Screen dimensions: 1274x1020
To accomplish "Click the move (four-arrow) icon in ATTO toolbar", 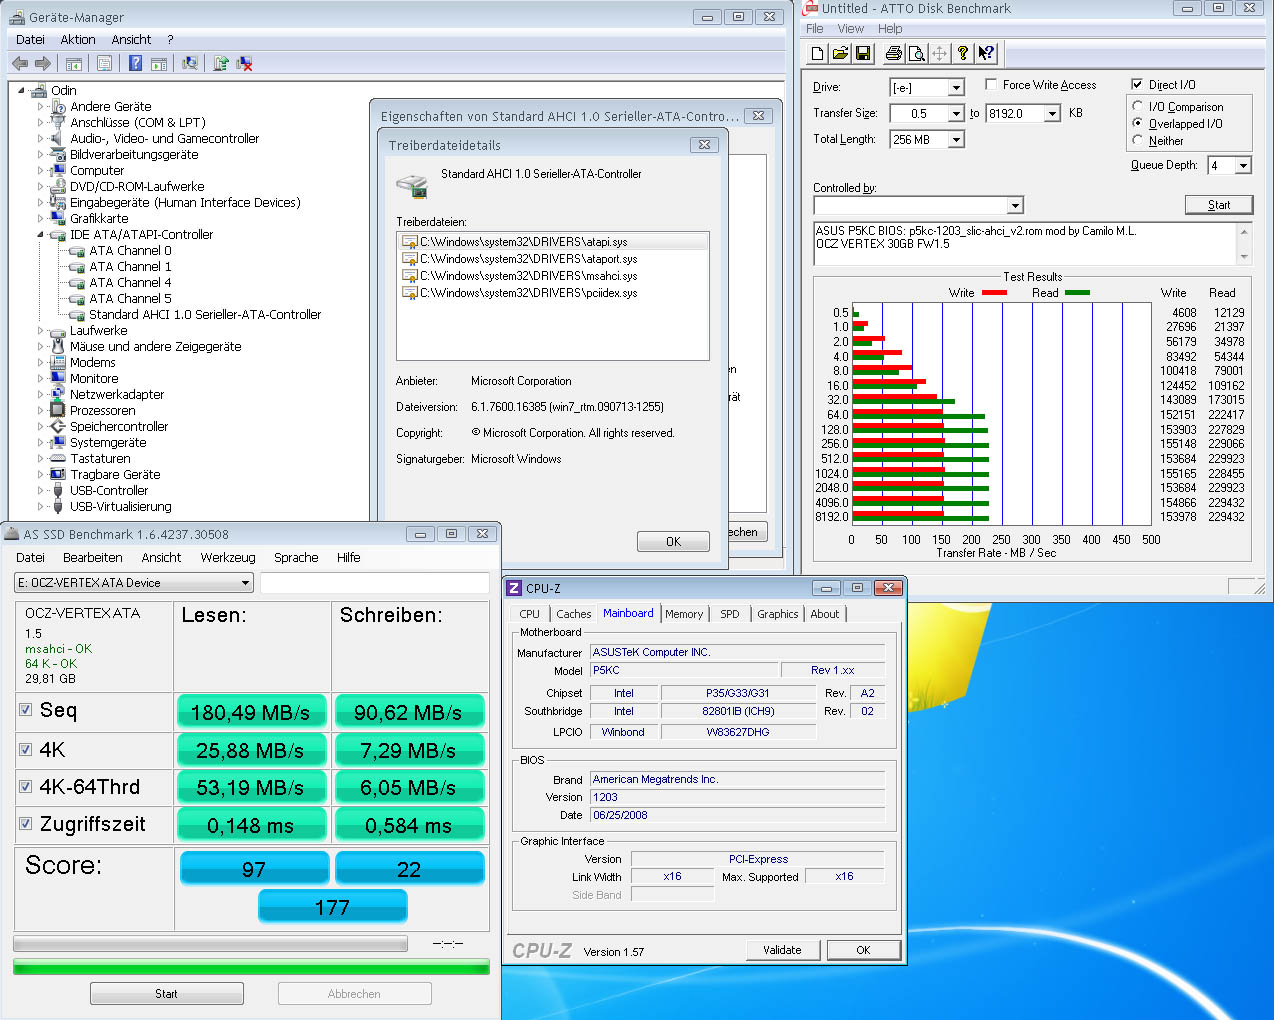I will tap(939, 53).
